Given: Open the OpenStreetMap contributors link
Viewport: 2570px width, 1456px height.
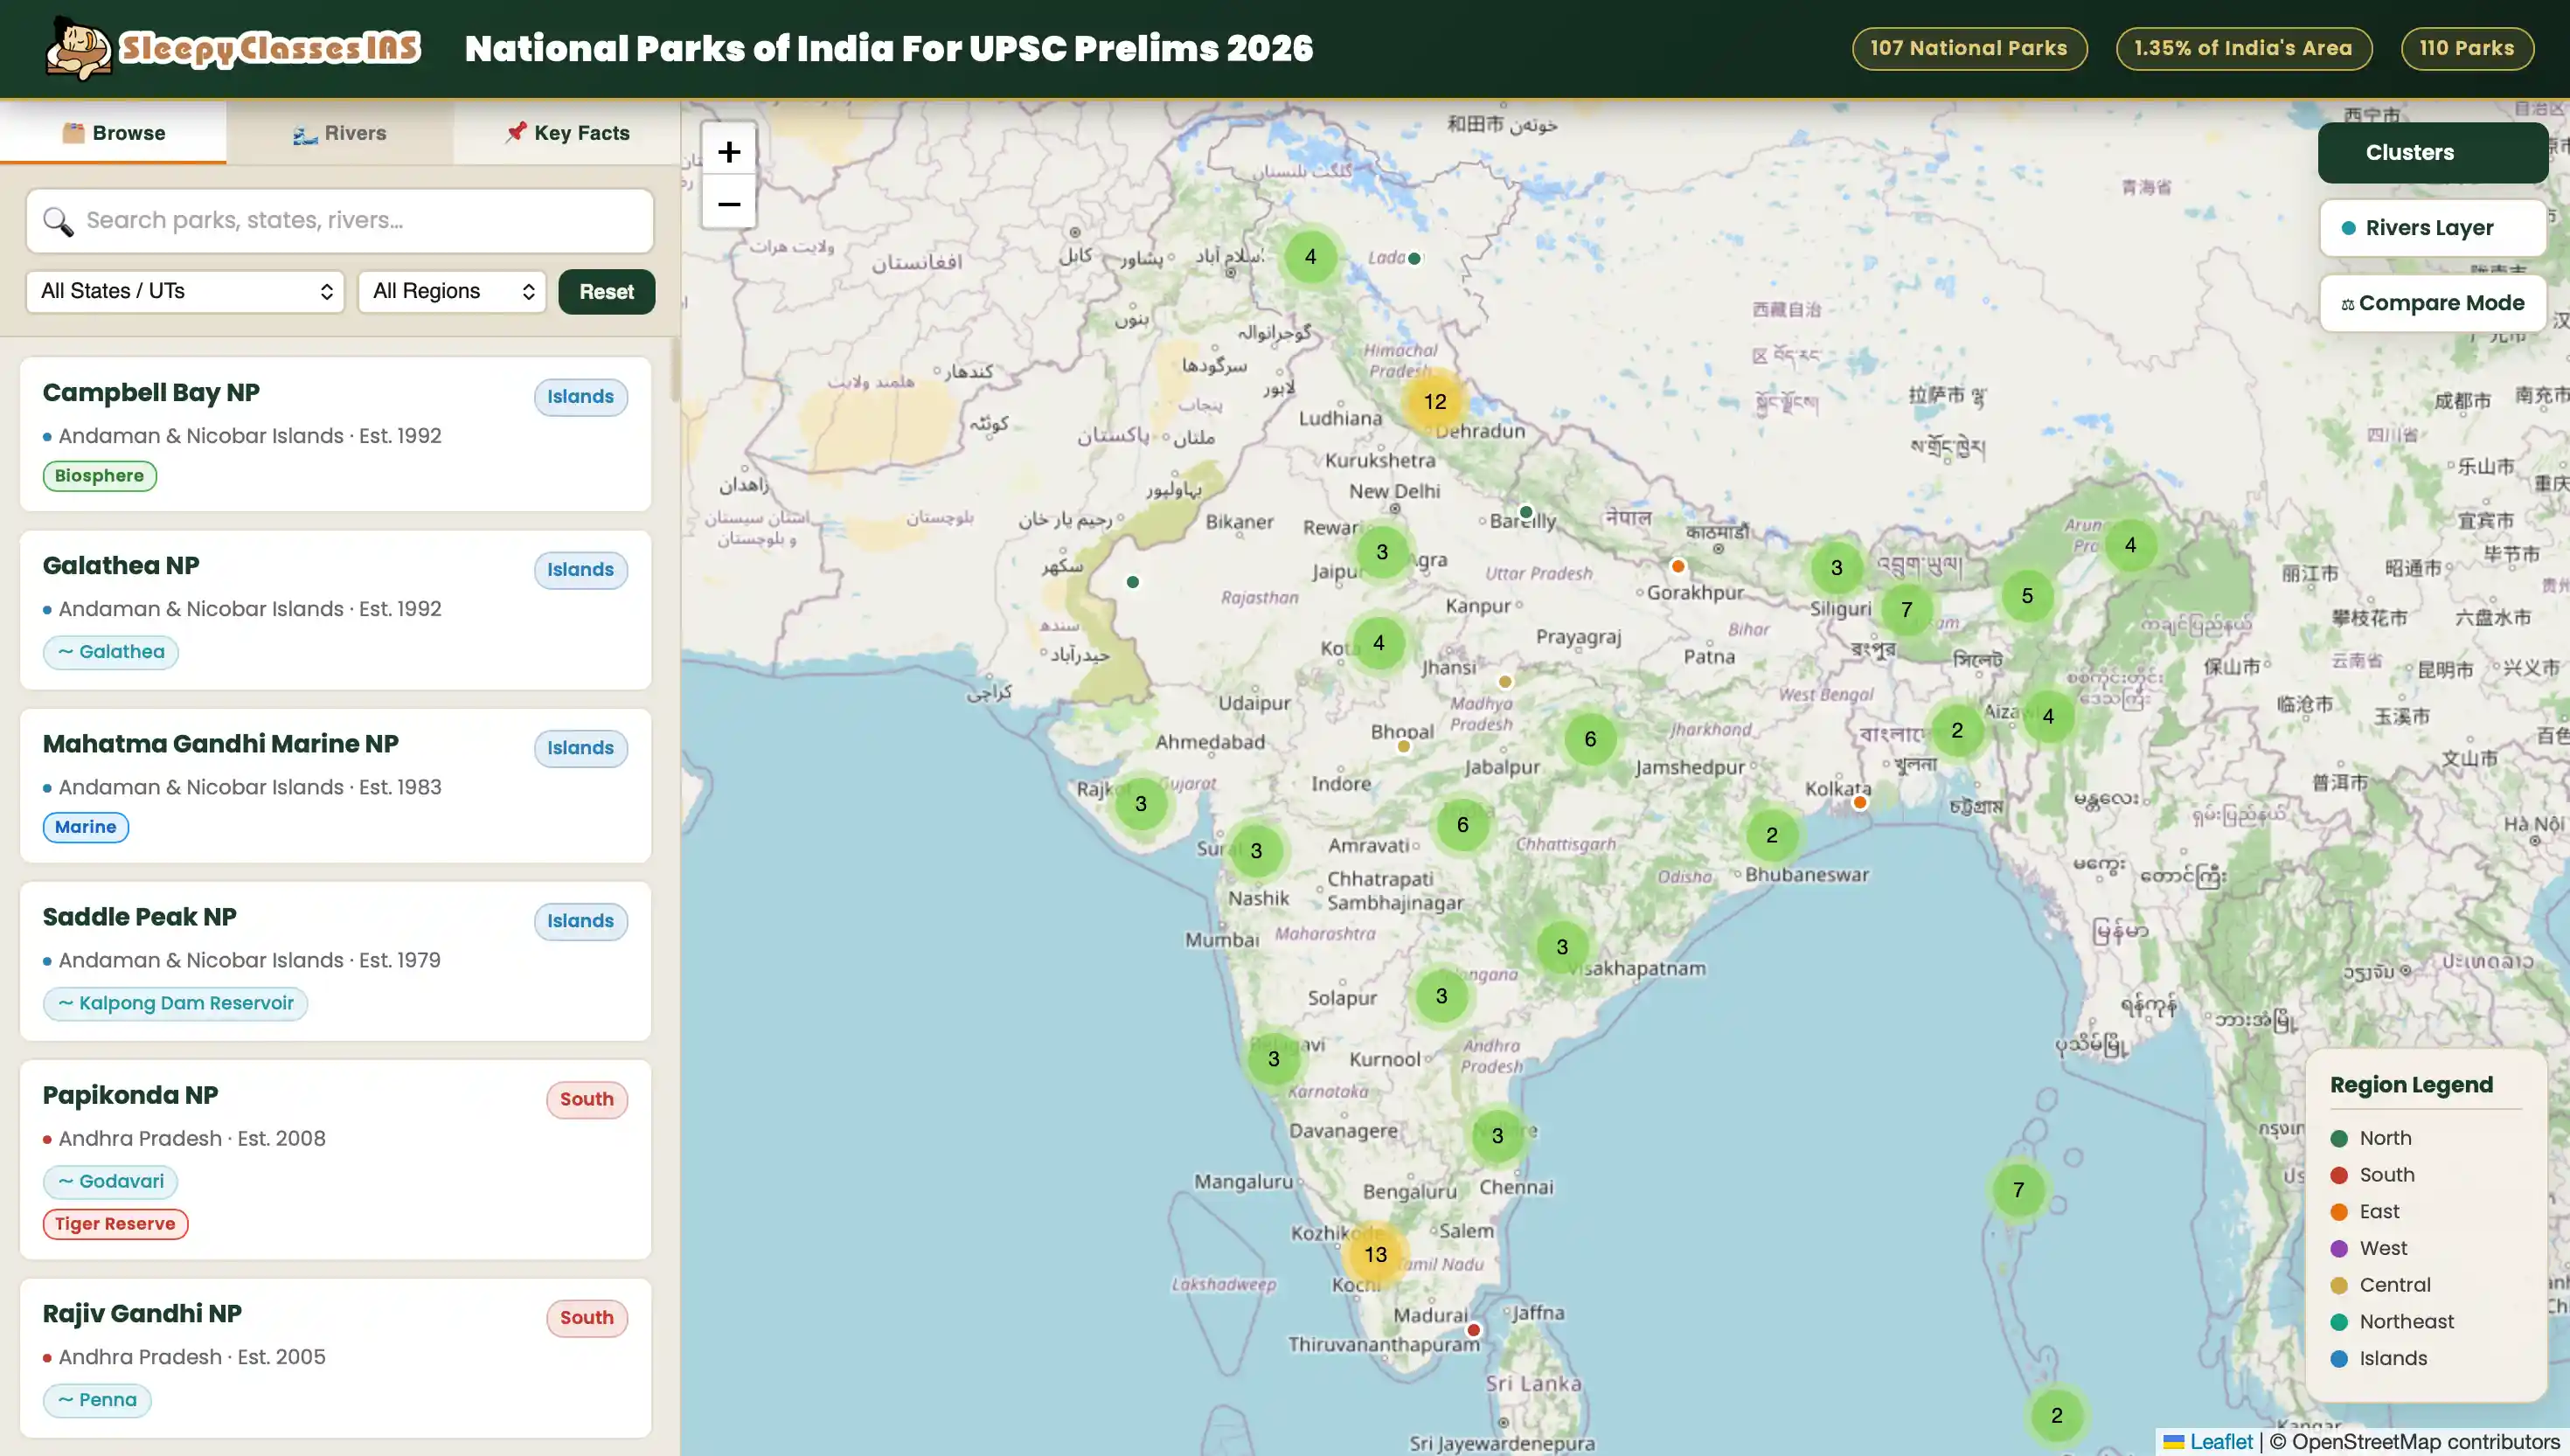Looking at the screenshot, I should click(2425, 1441).
